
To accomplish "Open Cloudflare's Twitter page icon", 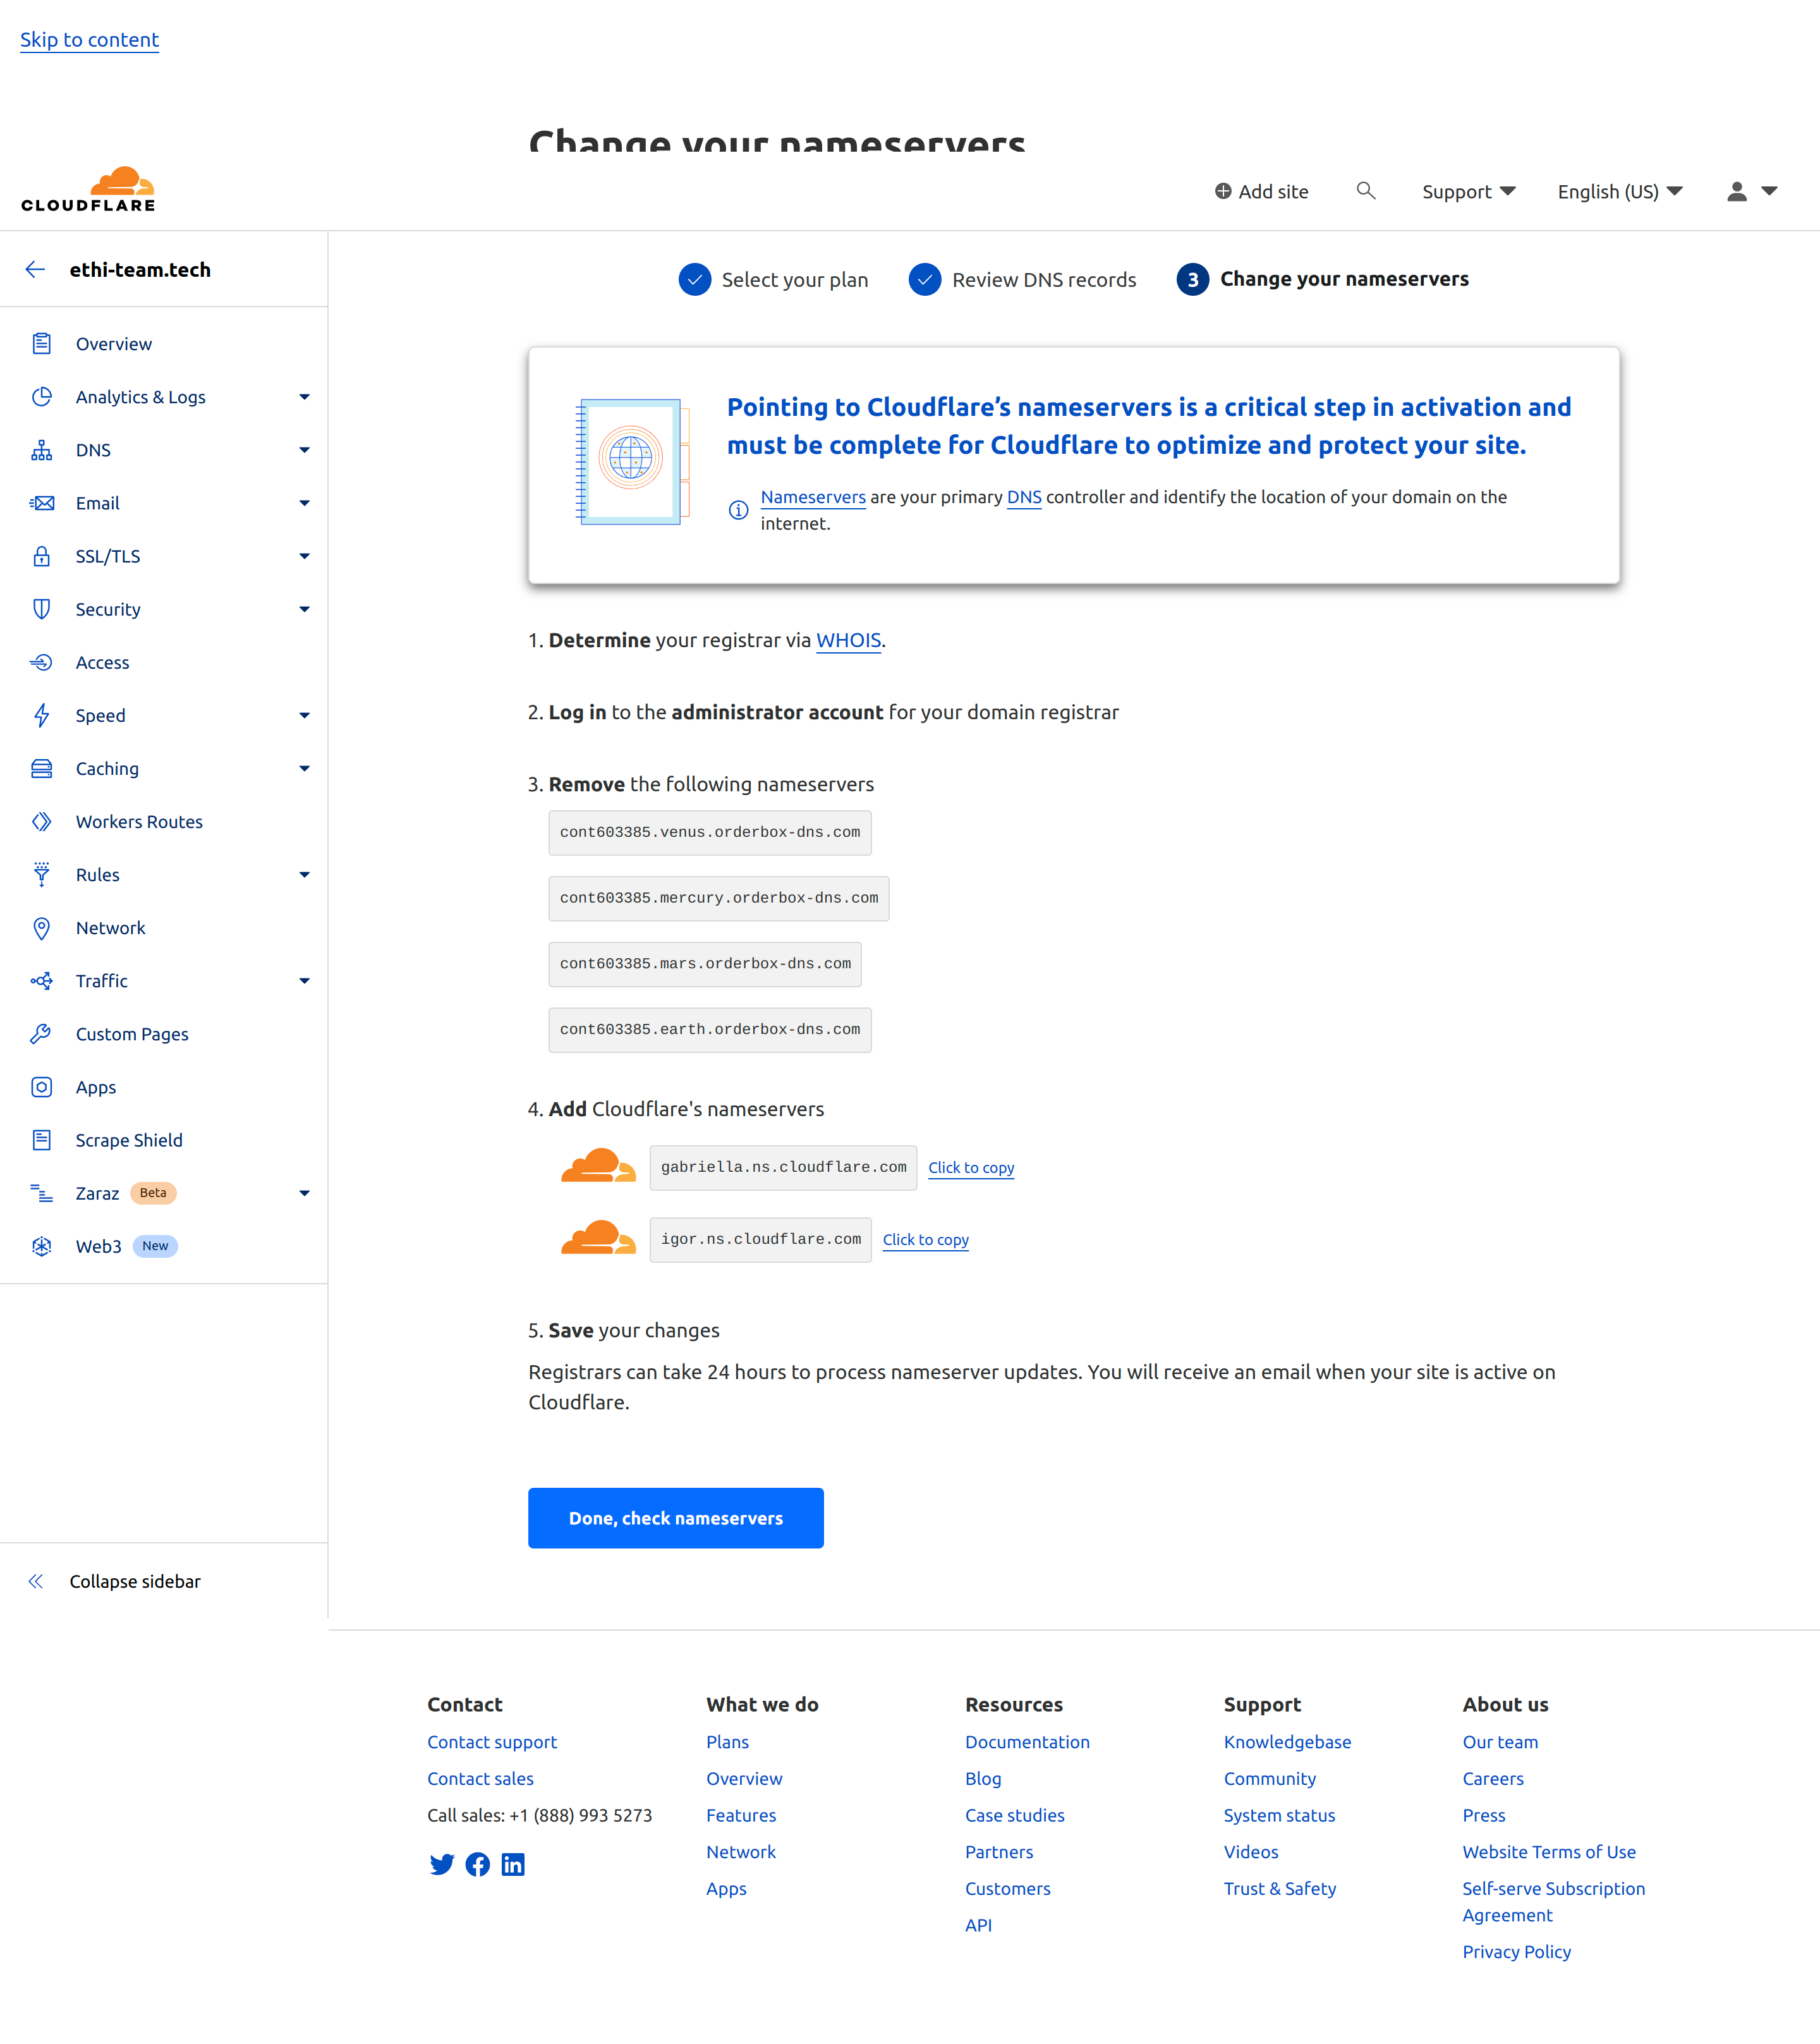I will tap(441, 1864).
